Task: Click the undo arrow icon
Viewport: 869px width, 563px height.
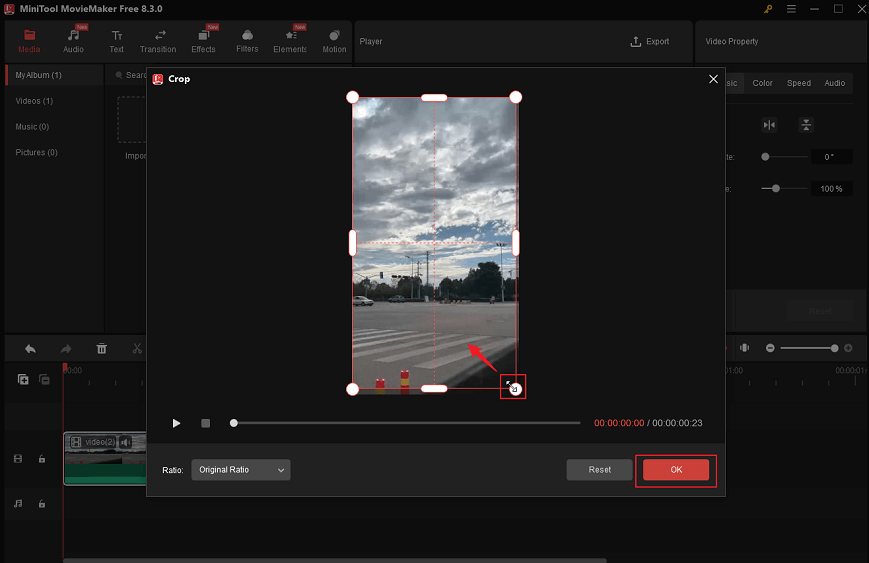Action: pos(30,349)
